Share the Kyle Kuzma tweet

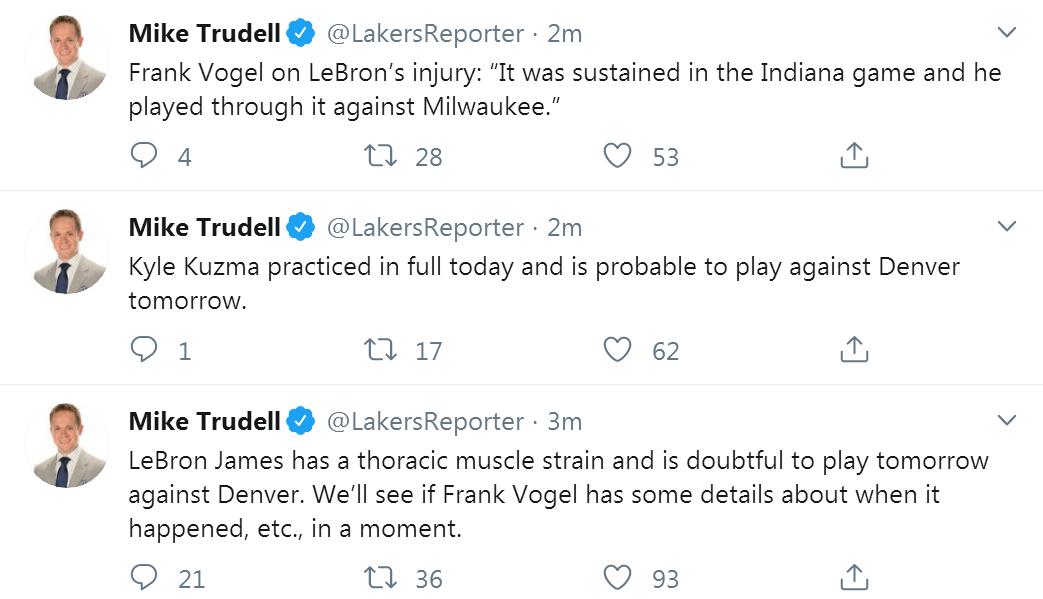tap(853, 350)
